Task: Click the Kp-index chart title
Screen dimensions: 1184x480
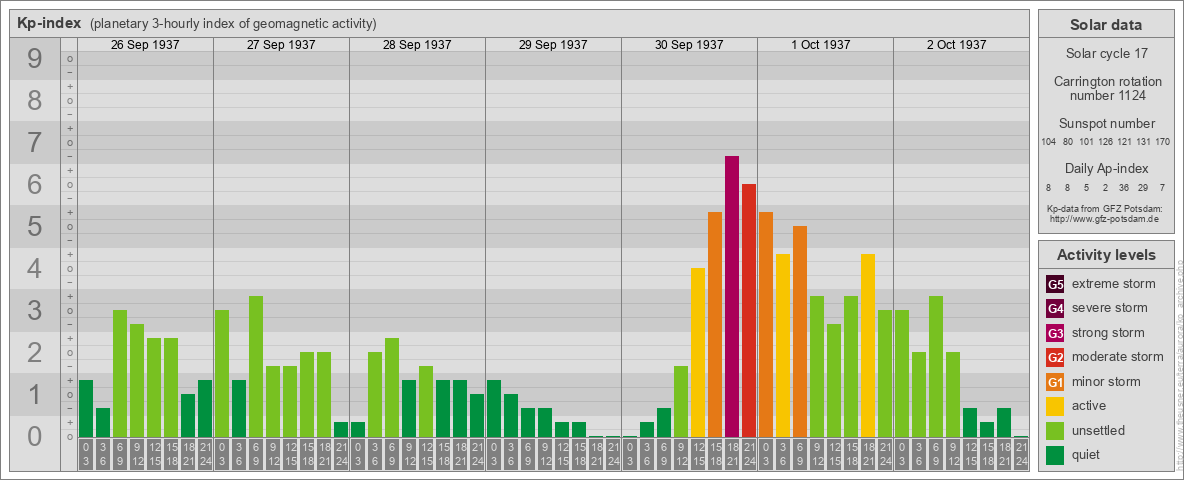Action: 48,23
